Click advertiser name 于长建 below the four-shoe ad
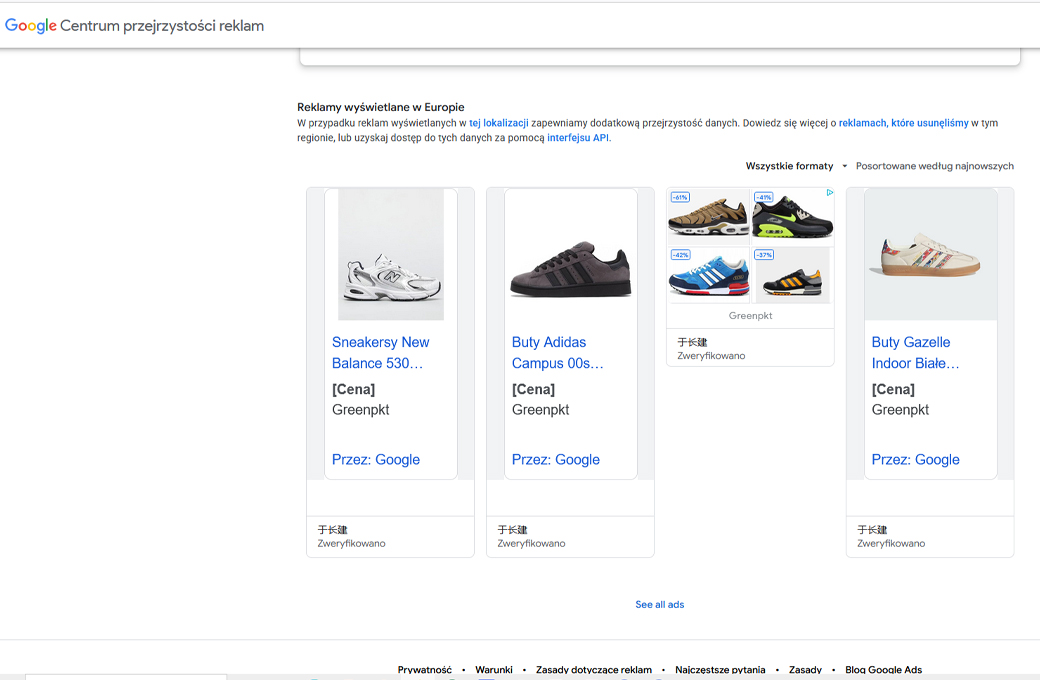 pos(692,342)
